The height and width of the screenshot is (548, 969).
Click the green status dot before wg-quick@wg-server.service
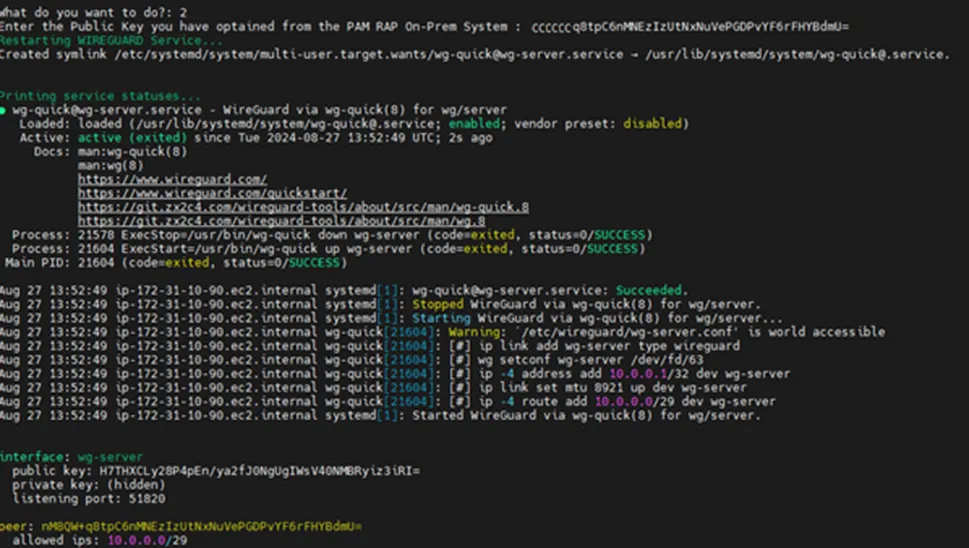click(x=2, y=110)
